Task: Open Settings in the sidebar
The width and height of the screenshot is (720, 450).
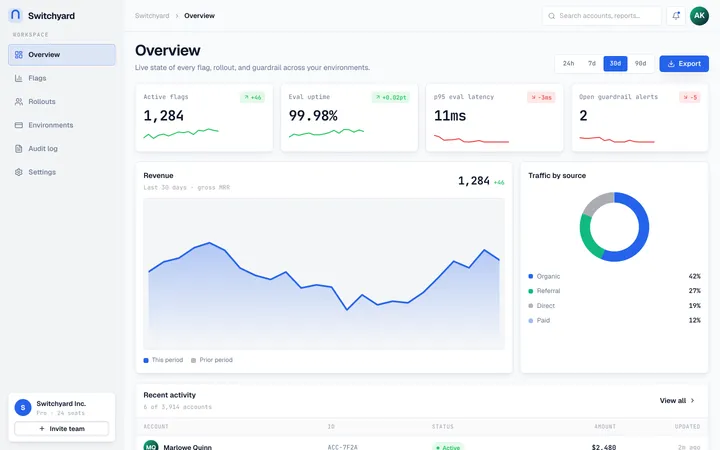Action: pos(62,172)
